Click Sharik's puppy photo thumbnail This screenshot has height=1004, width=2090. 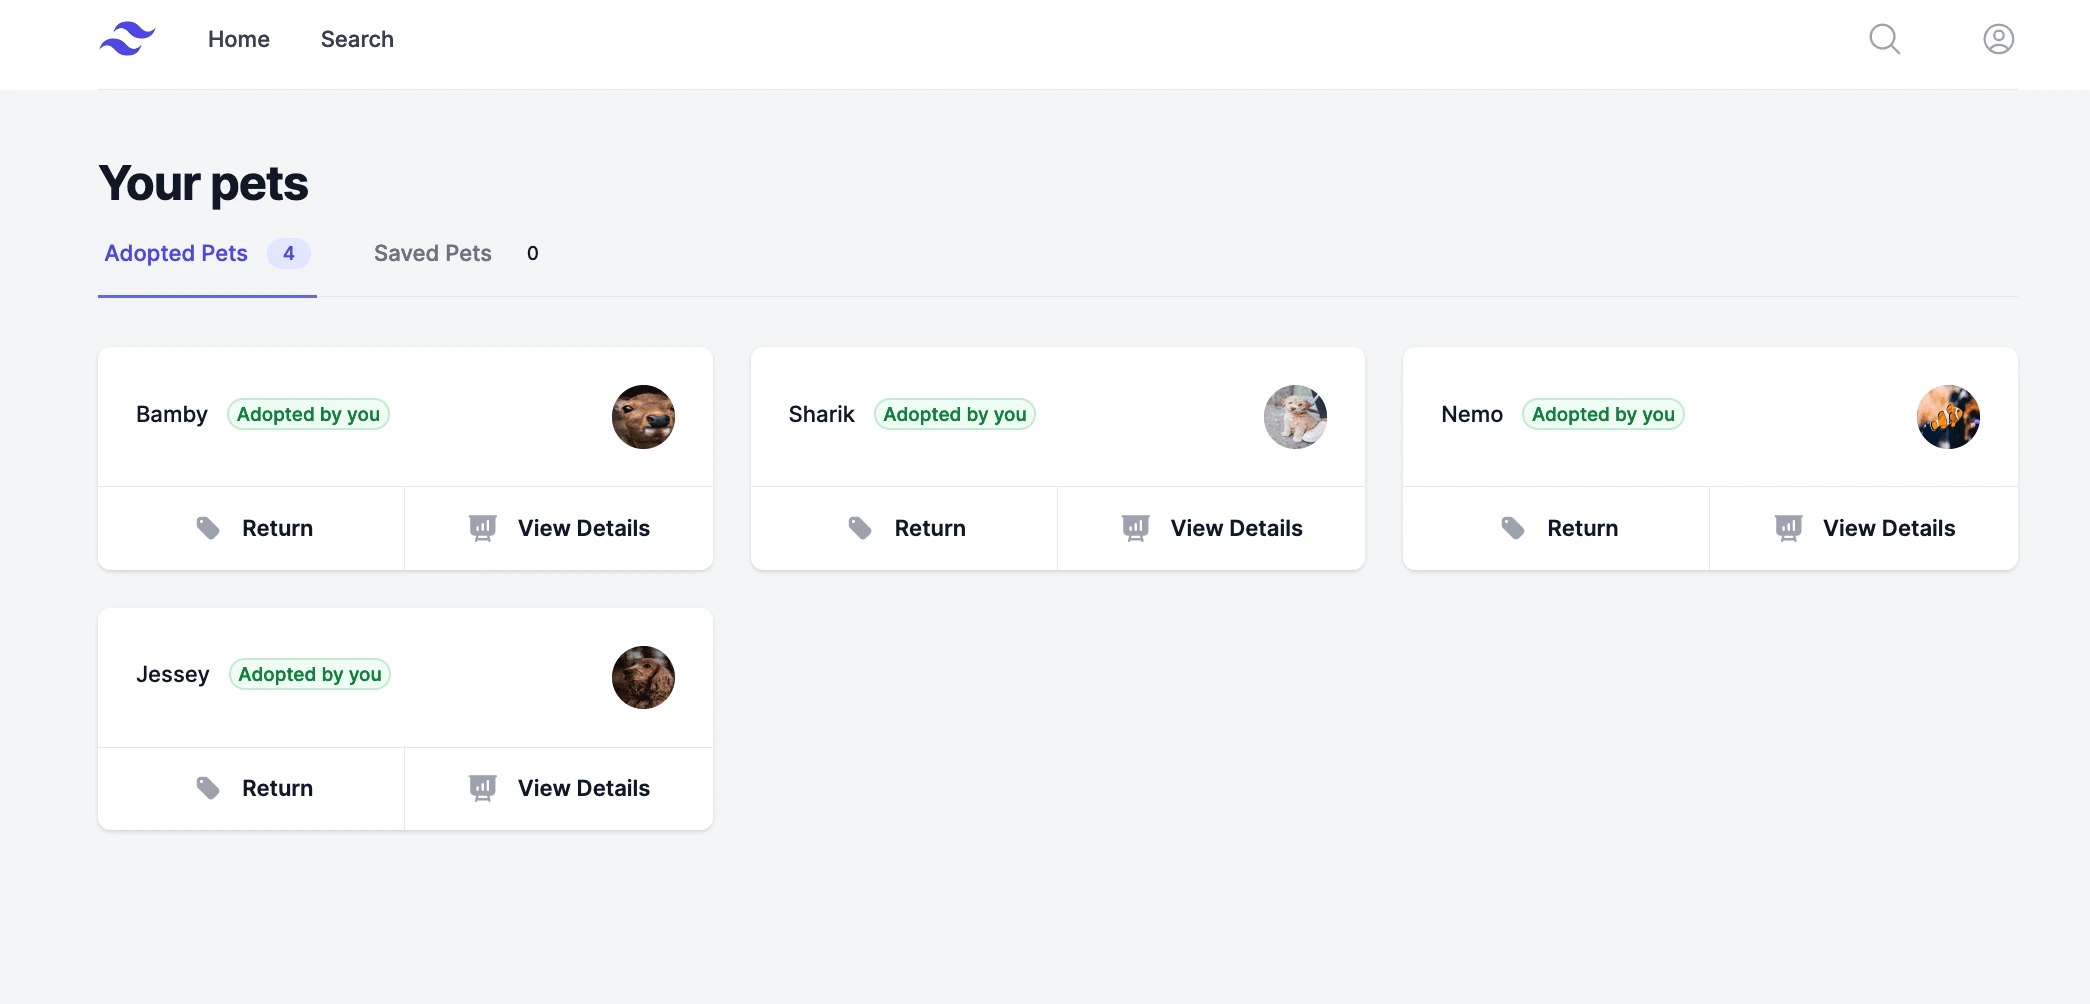pyautogui.click(x=1295, y=417)
